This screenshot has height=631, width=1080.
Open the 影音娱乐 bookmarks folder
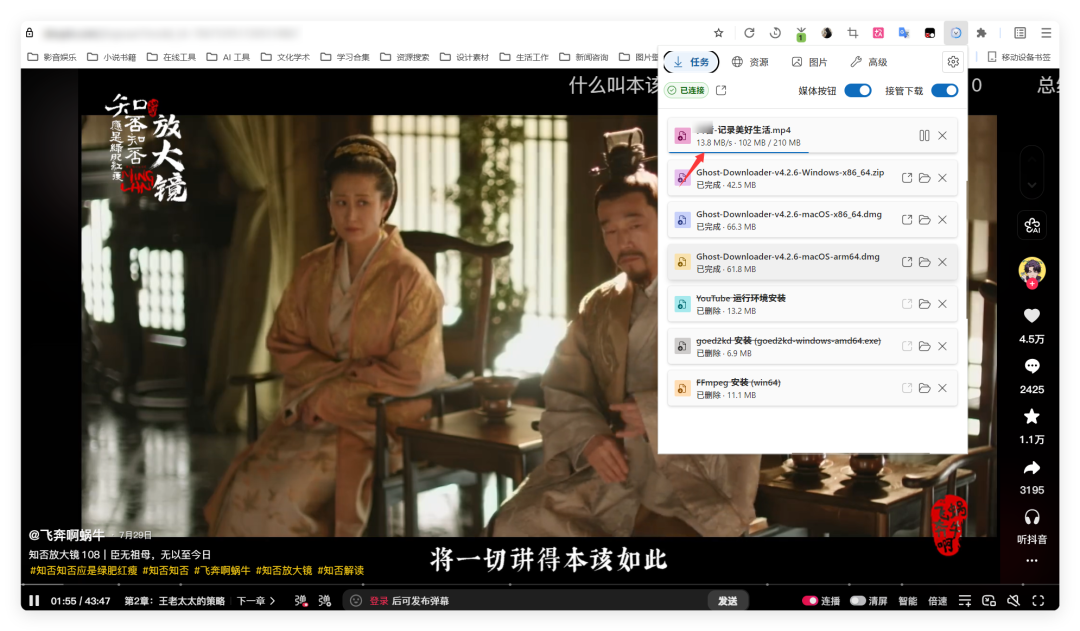52,57
